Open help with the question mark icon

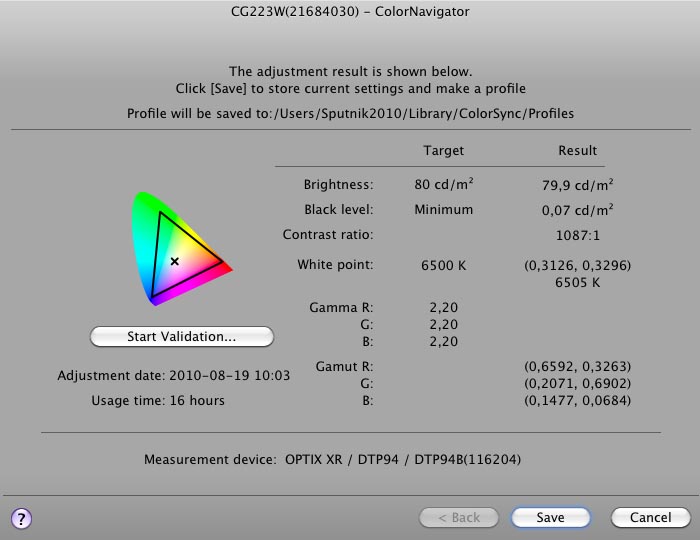point(22,517)
